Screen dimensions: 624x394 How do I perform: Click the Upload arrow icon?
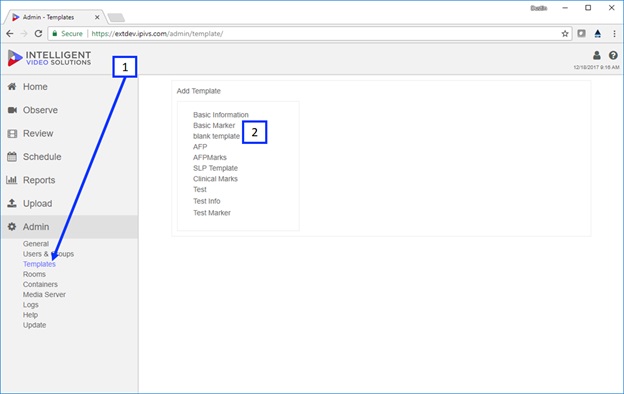(x=12, y=203)
